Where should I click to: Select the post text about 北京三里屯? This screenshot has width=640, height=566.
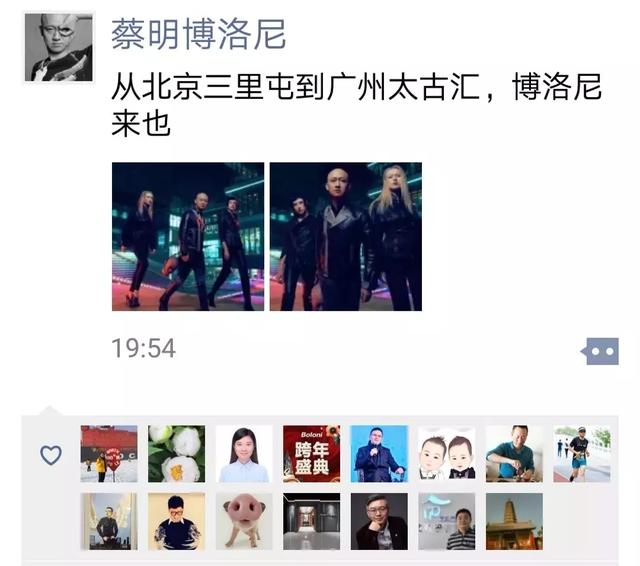(356, 104)
